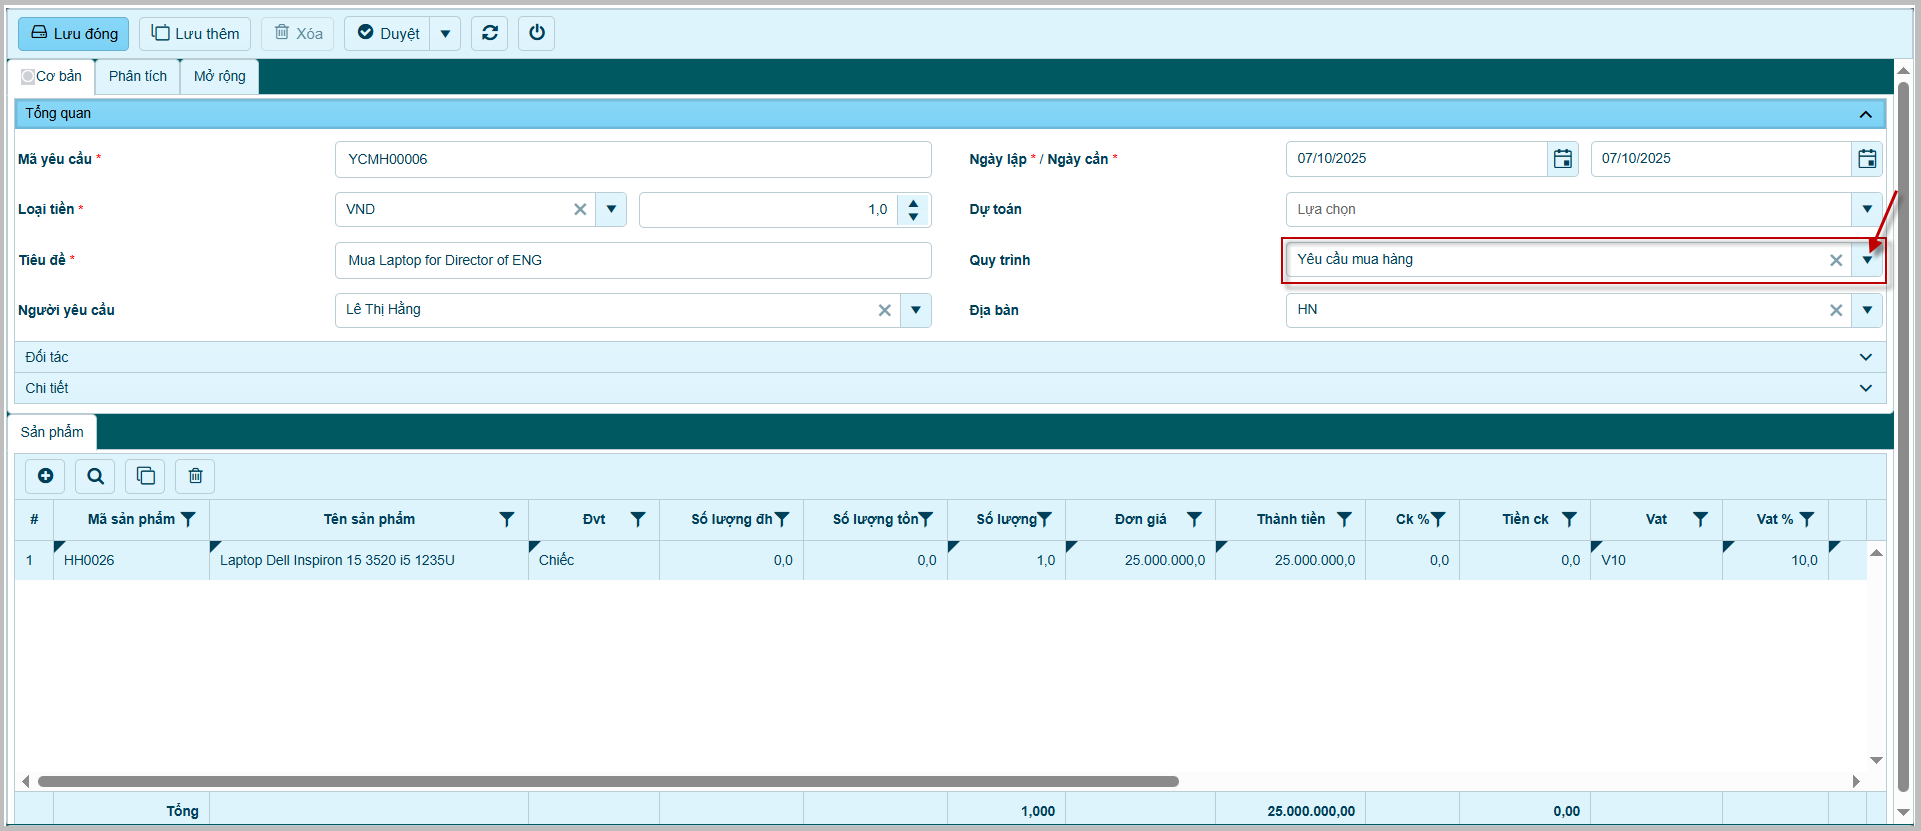
Task: Filter the Mã sản phẩm column
Action: pyautogui.click(x=188, y=519)
